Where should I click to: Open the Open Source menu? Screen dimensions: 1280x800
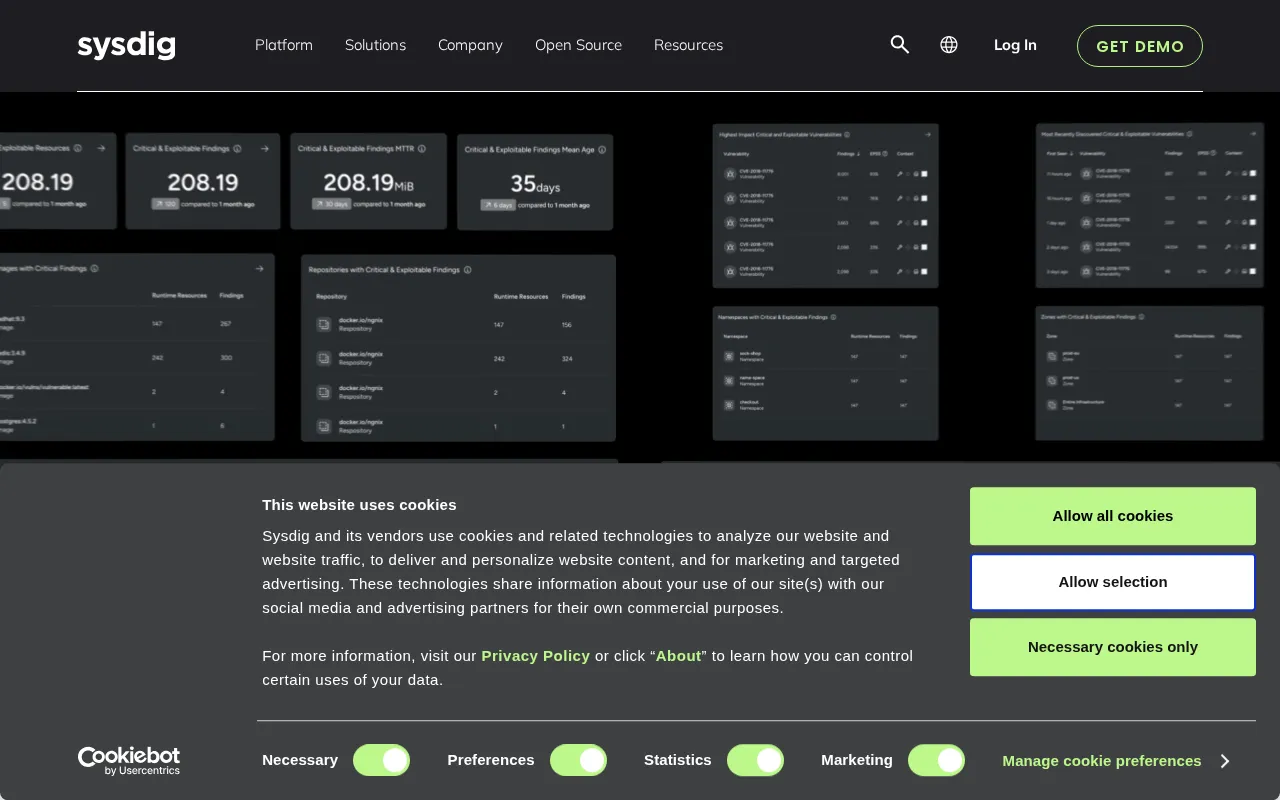[578, 45]
